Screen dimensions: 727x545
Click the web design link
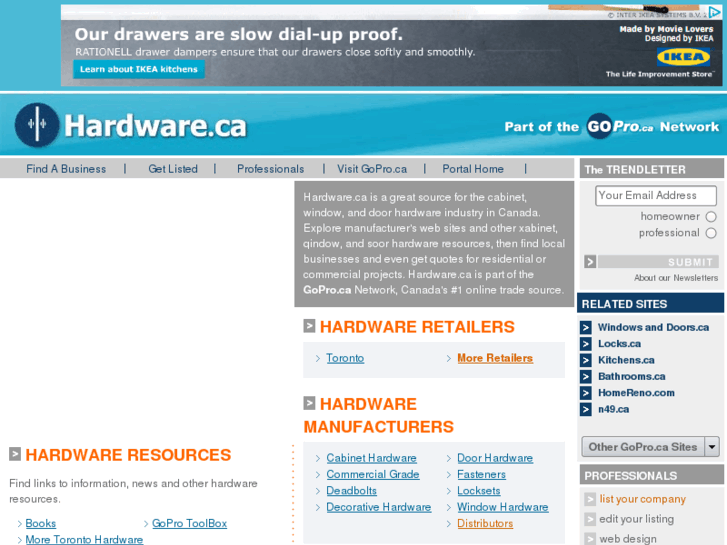point(628,539)
